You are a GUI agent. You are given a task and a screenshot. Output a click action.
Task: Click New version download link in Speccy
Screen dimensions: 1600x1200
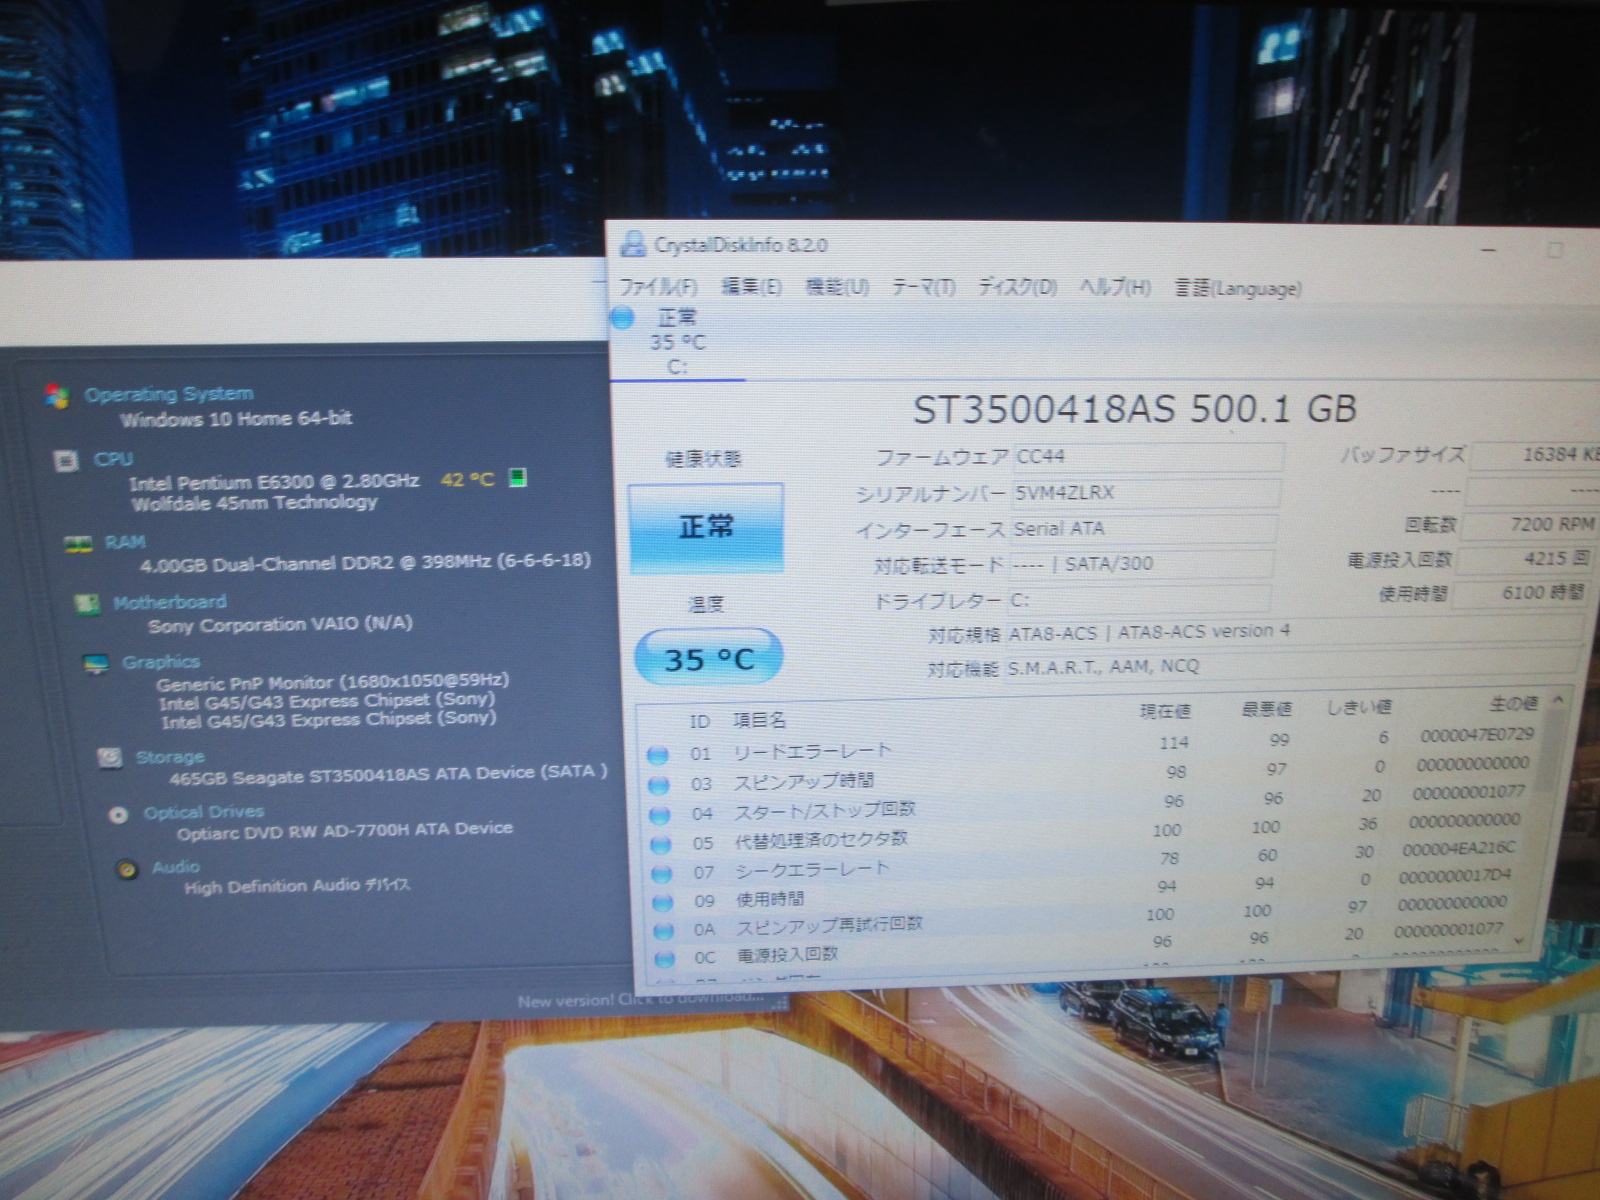click(640, 1000)
